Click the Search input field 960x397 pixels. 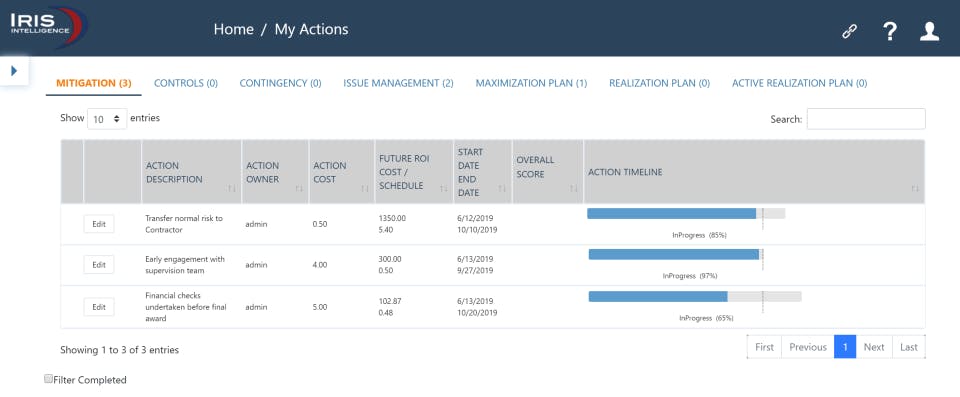tap(866, 119)
